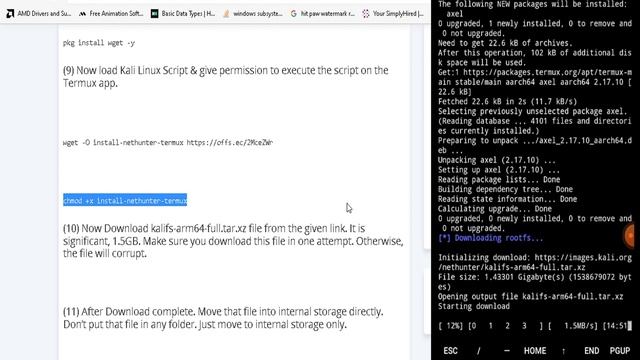Click the step (9) Kali Linux Script paragraph

[x=226, y=76]
